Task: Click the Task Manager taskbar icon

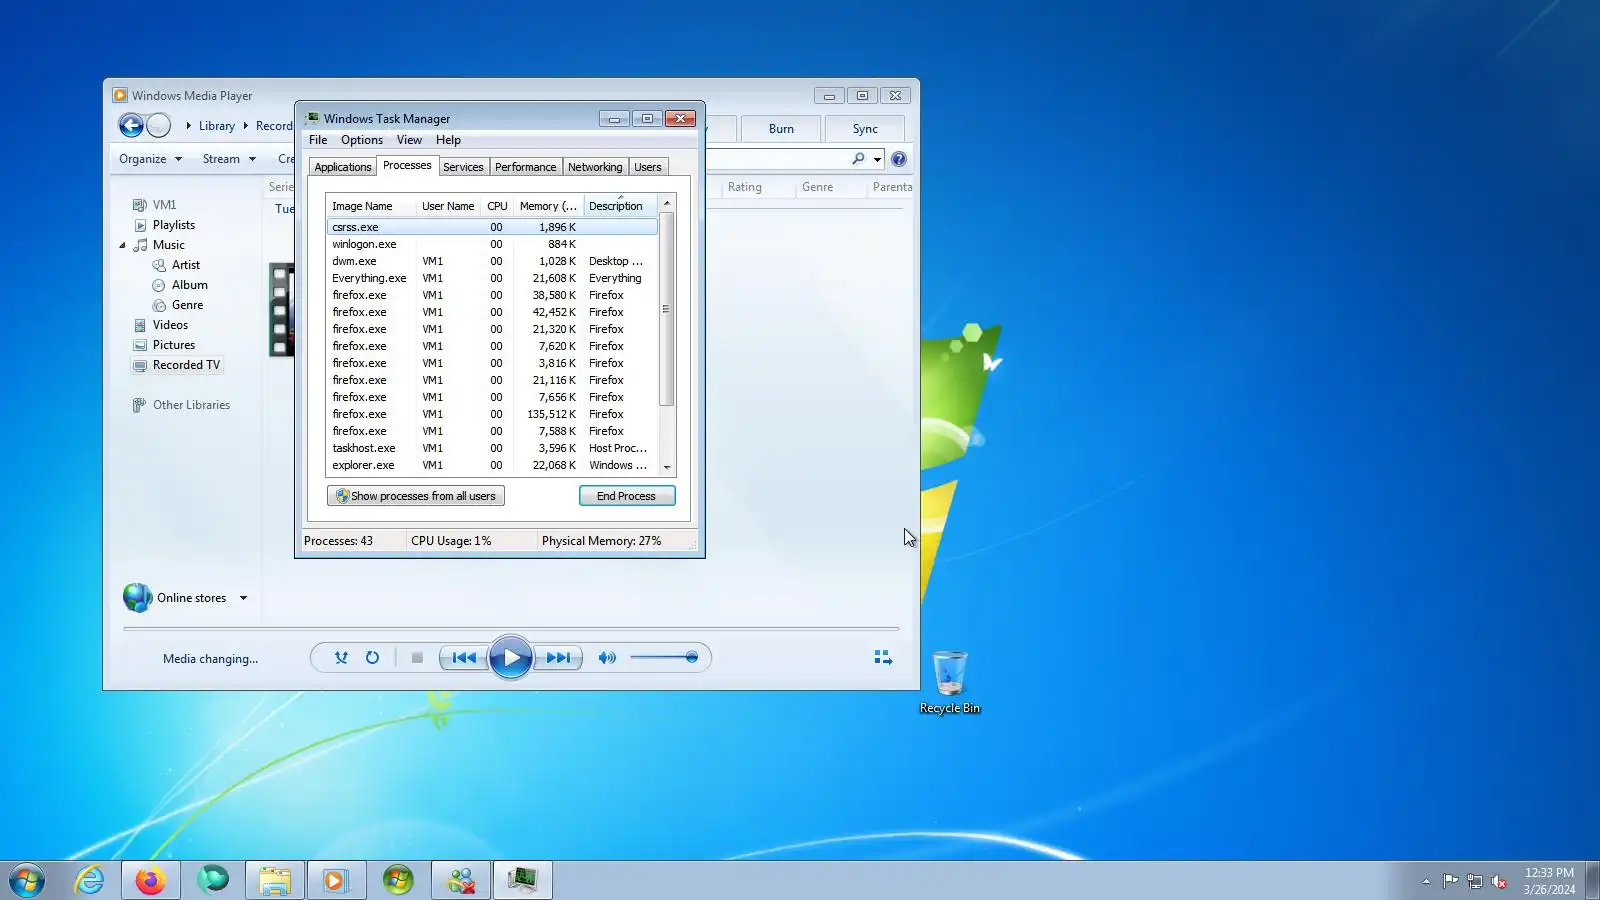Action: pyautogui.click(x=522, y=880)
